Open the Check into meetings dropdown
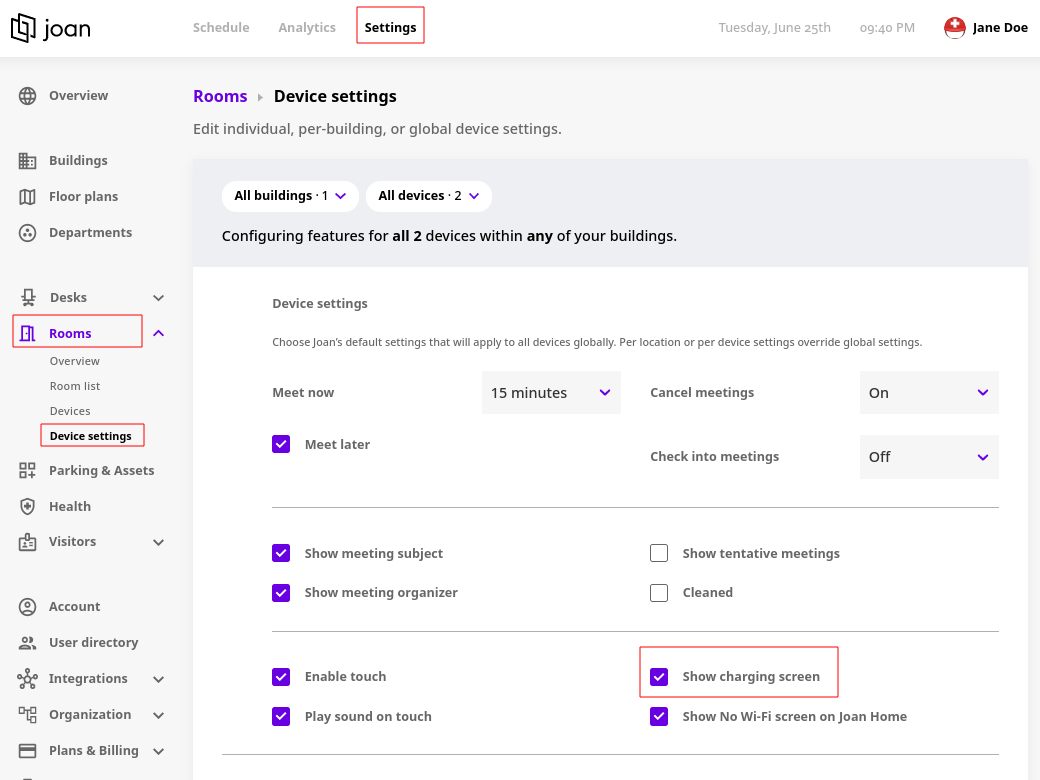Viewport: 1040px width, 780px height. pos(929,457)
